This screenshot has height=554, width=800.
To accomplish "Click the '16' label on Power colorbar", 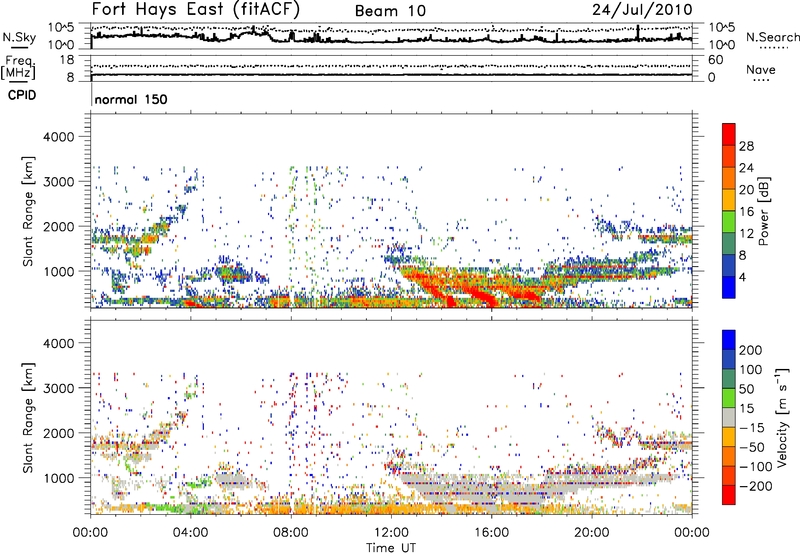I will coord(746,212).
